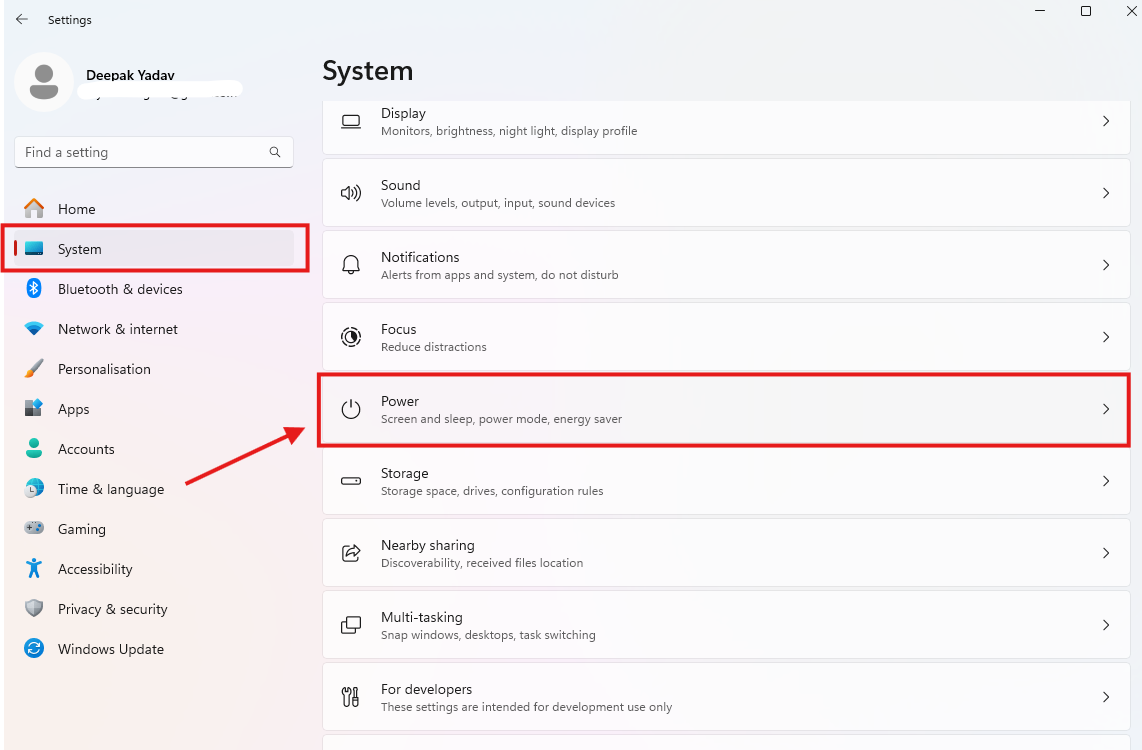This screenshot has width=1142, height=750.
Task: Open Accounts label in sidebar
Action: (x=86, y=449)
